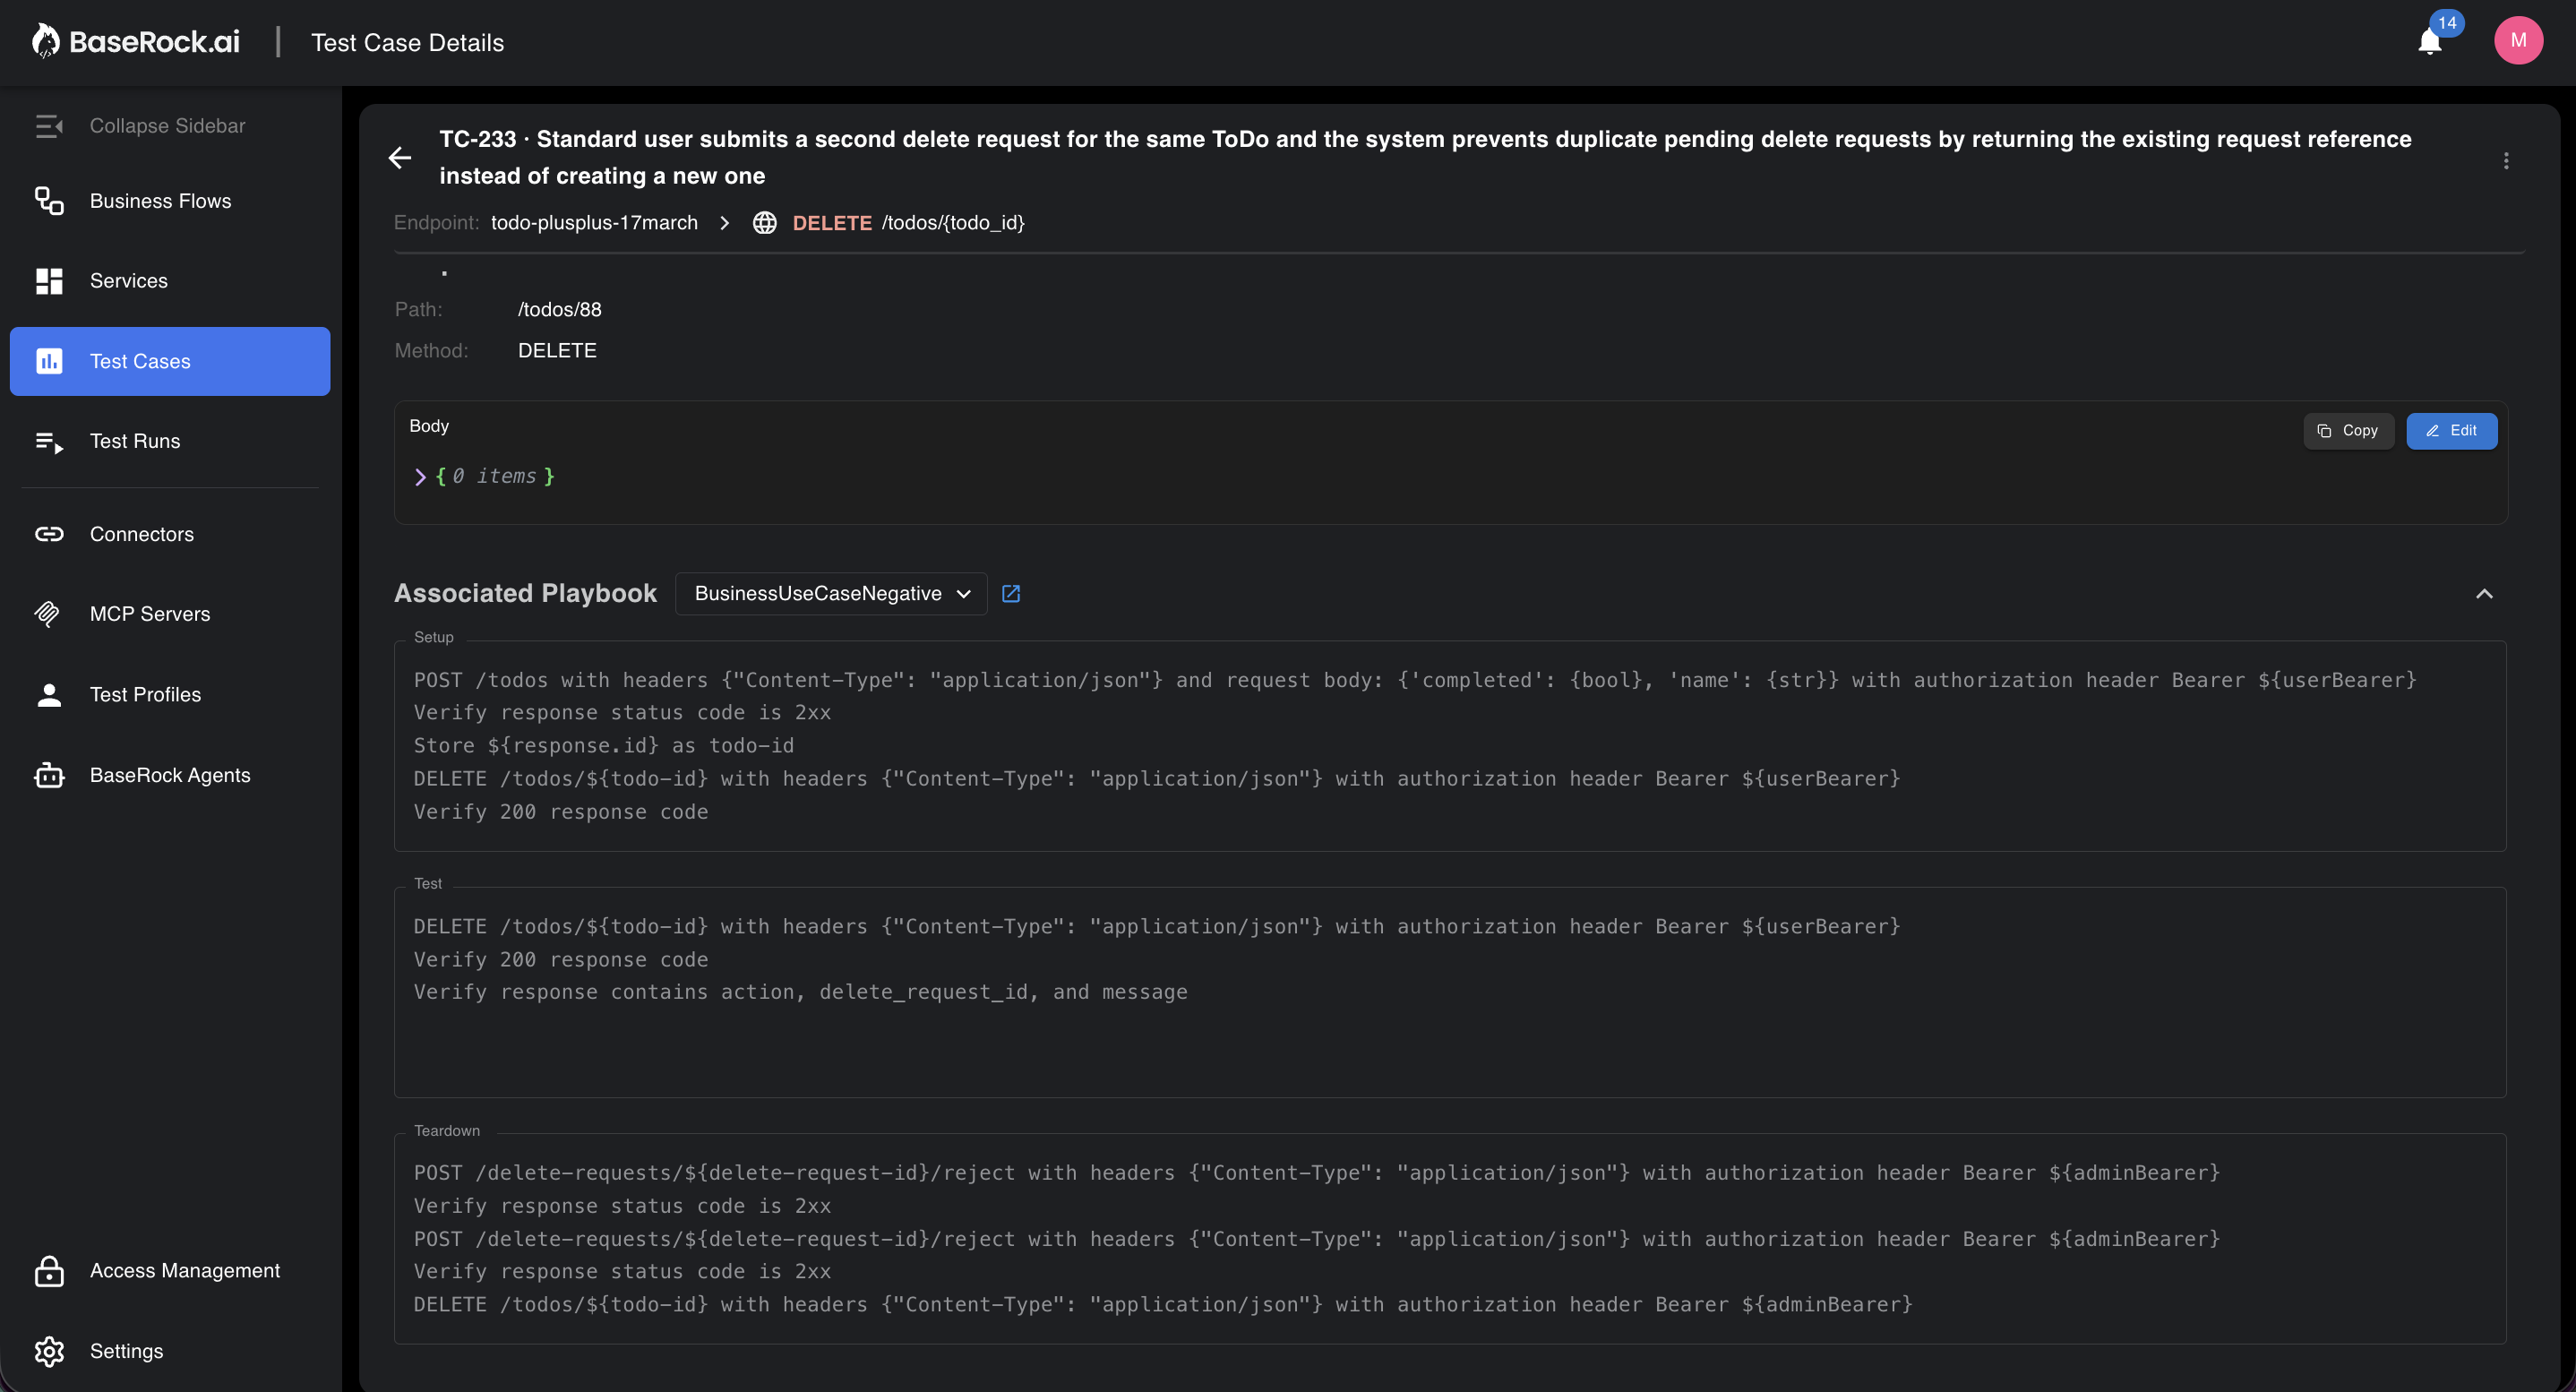Click the BaseRock Agents robot icon
The image size is (2576, 1392).
tap(49, 775)
